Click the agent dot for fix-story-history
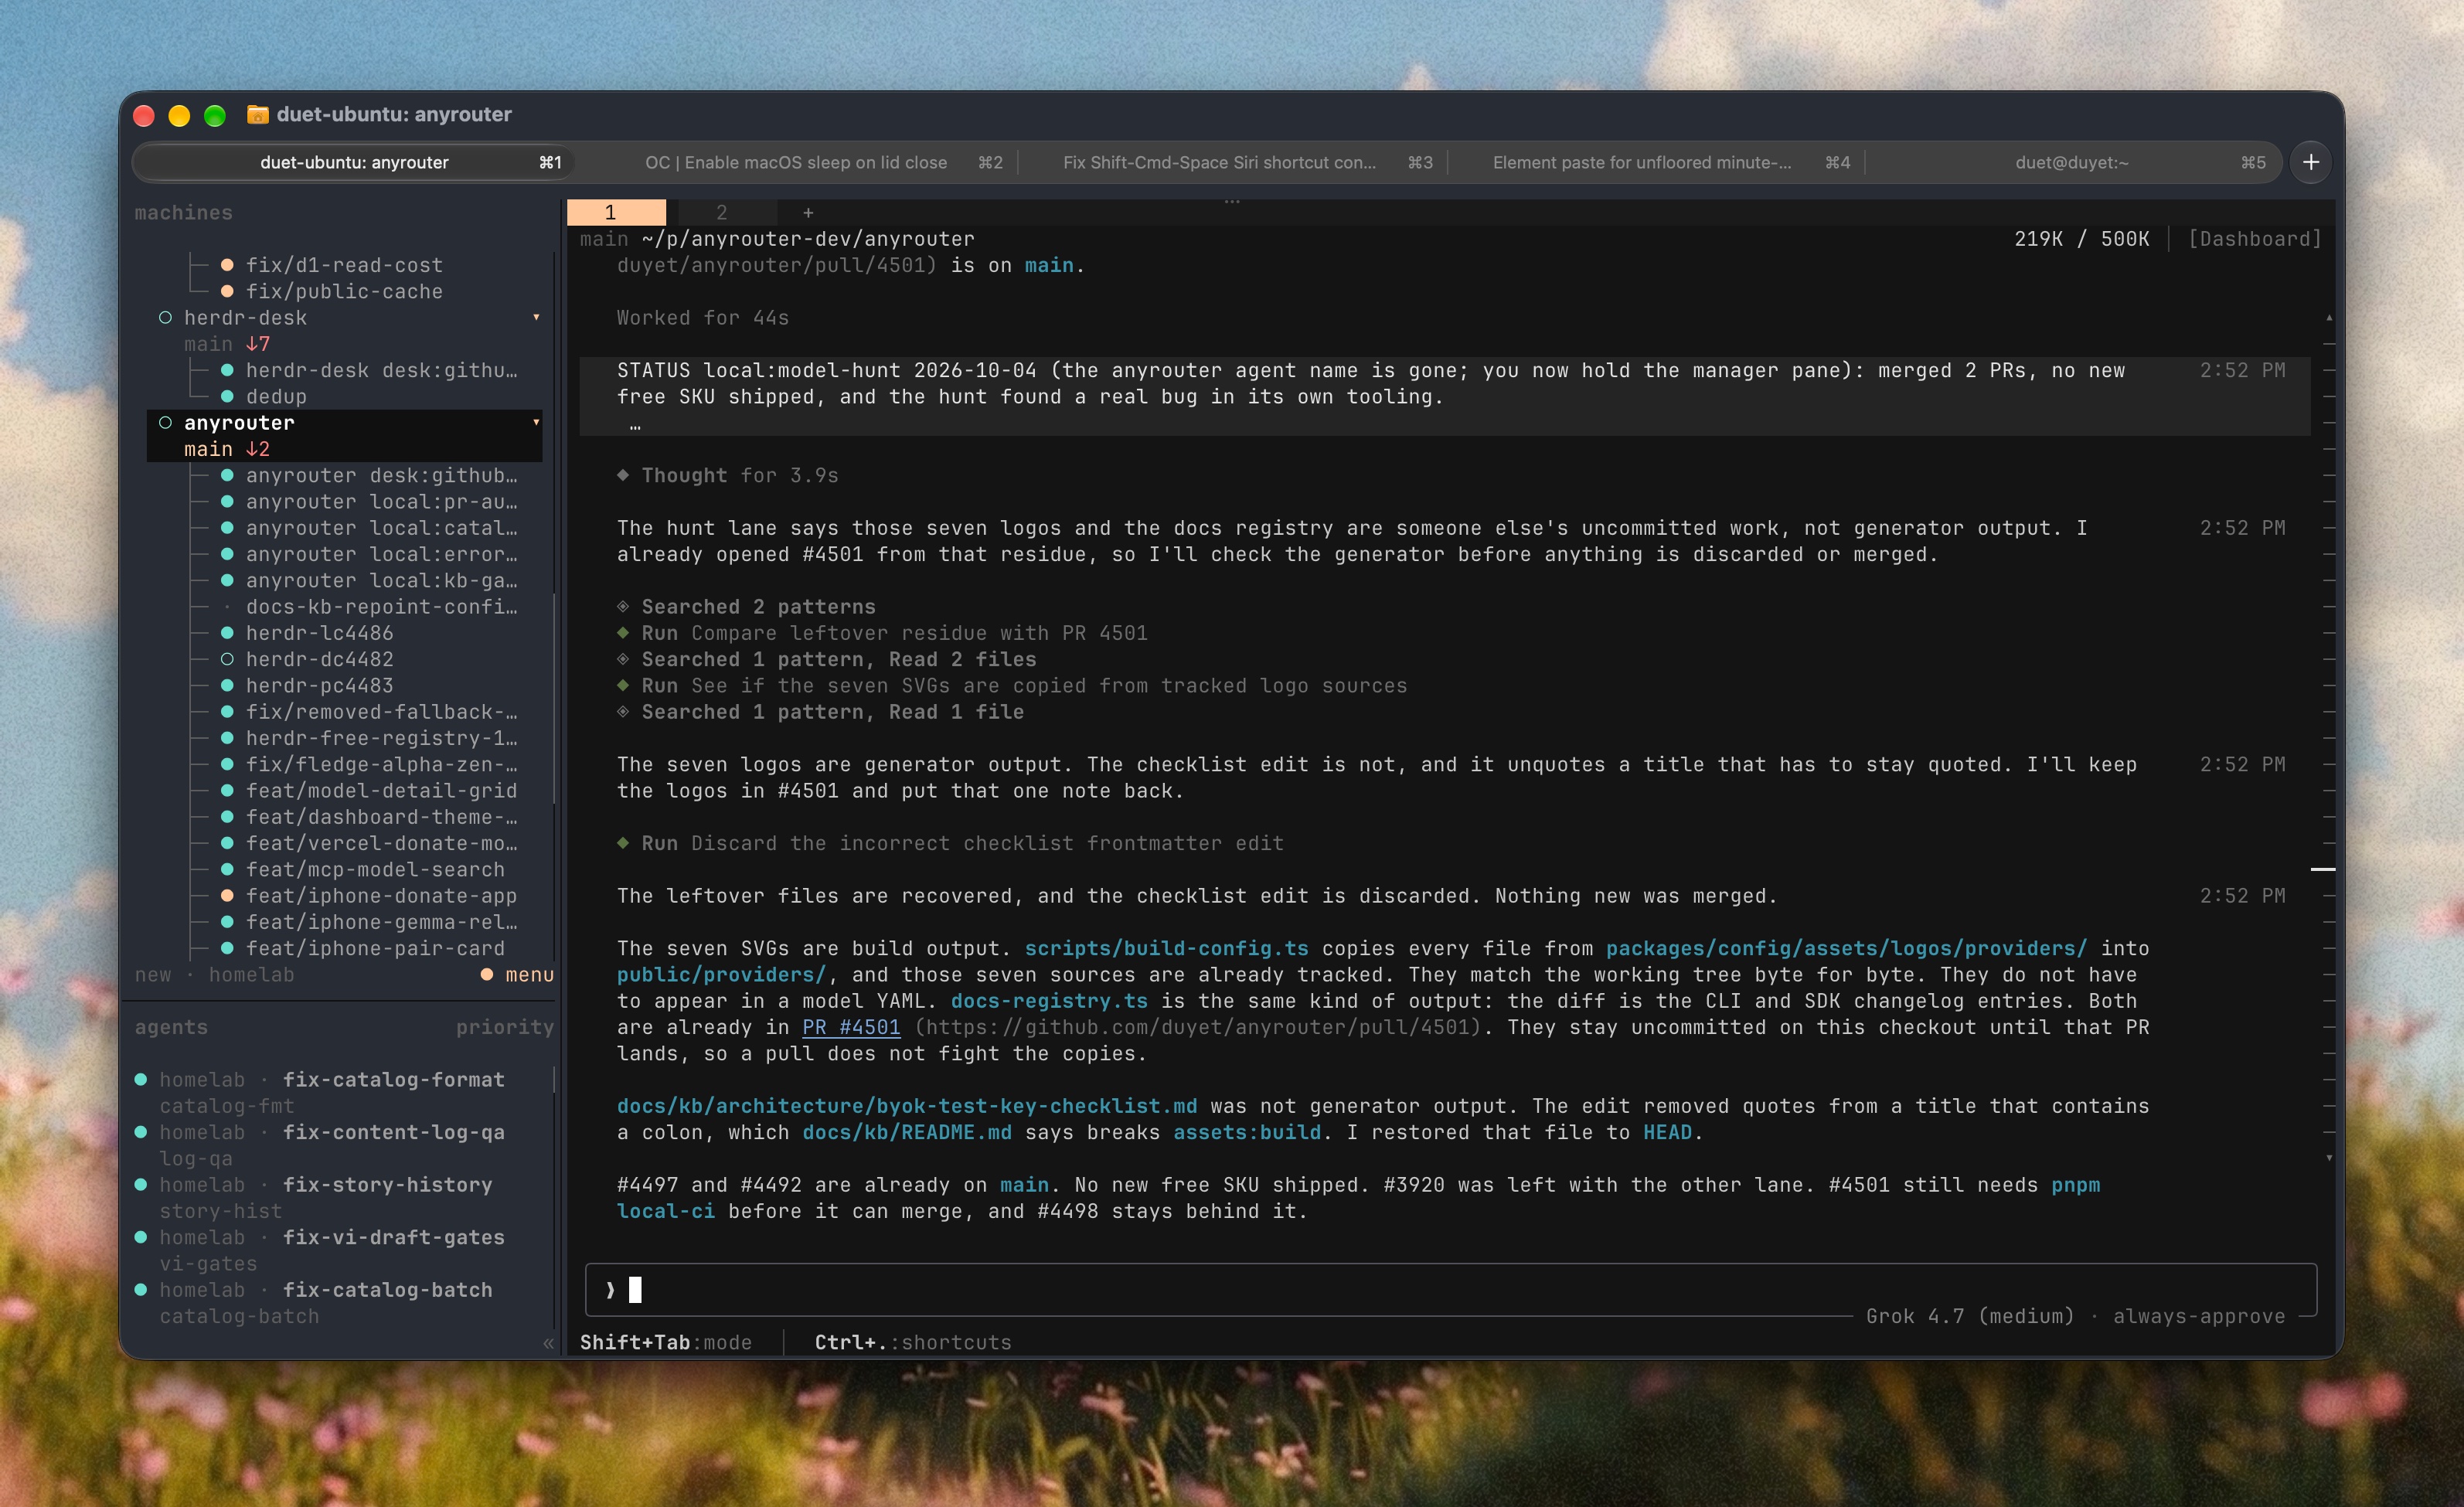Screen dimensions: 2464x1507 pyautogui.click(x=141, y=1184)
